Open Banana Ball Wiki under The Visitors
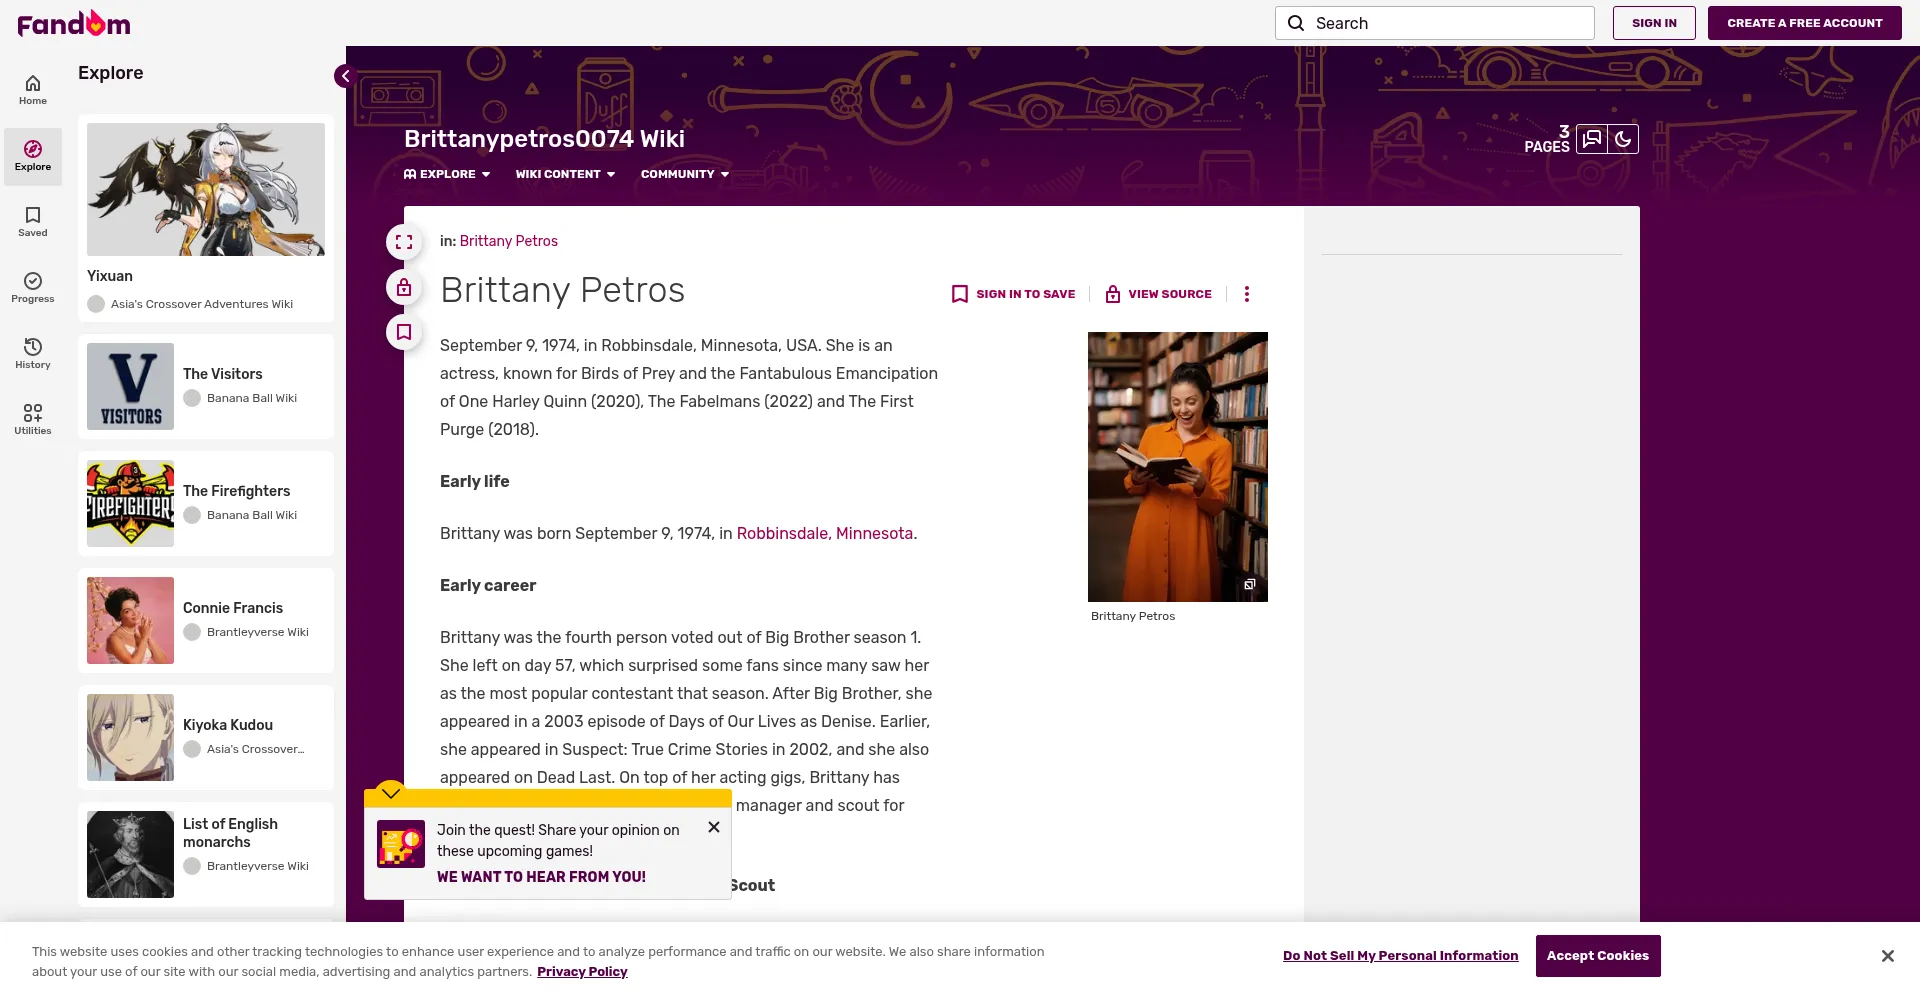 point(252,398)
